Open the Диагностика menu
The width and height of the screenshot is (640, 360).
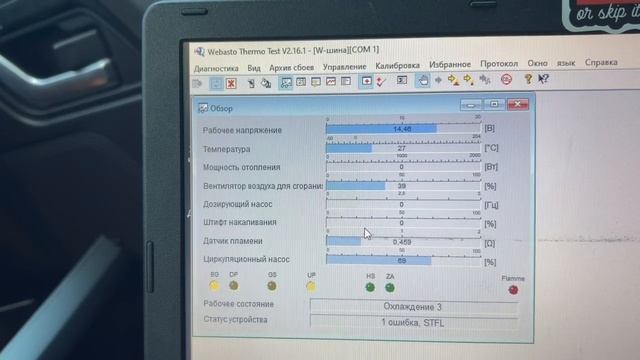(x=216, y=68)
